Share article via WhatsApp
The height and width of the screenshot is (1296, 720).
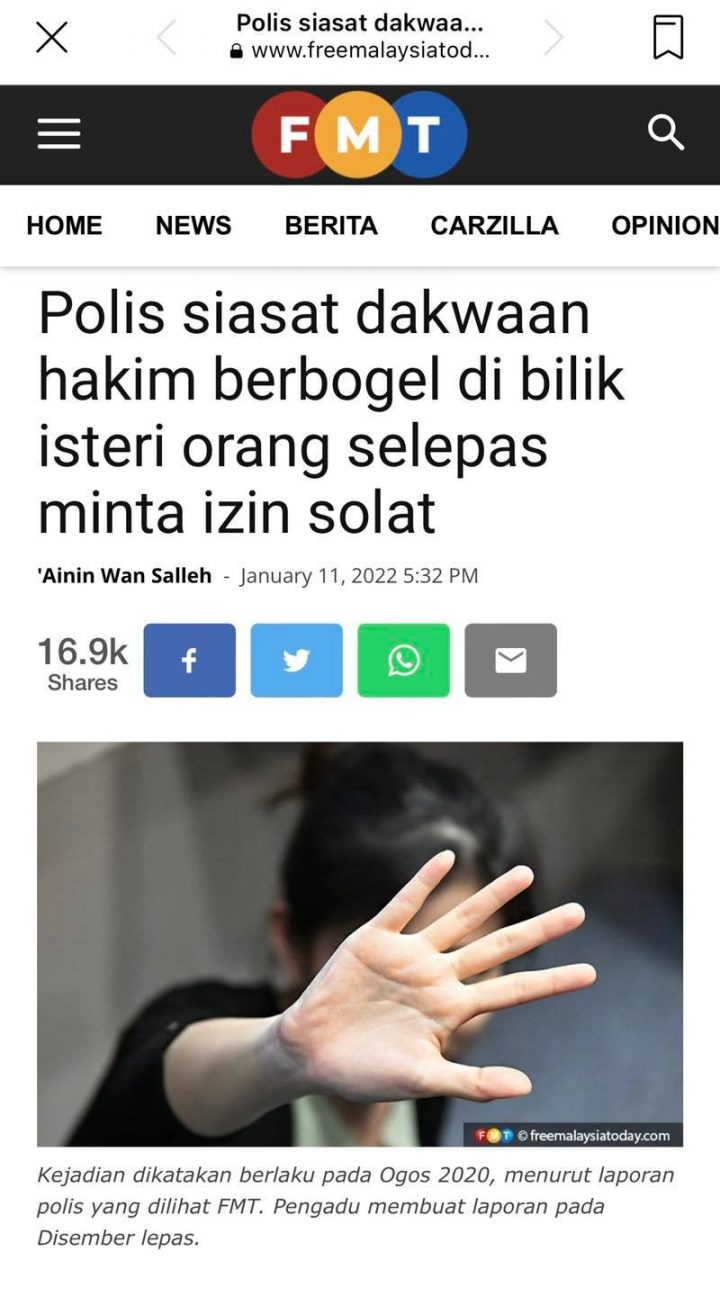(404, 660)
